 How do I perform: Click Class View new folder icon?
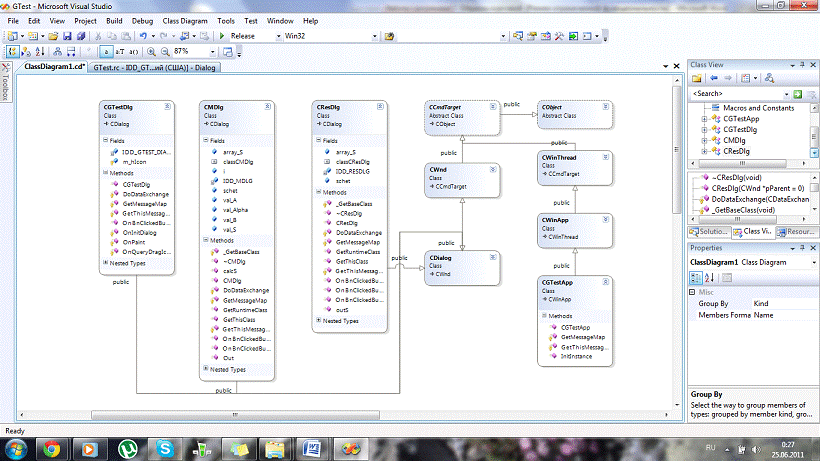click(696, 78)
